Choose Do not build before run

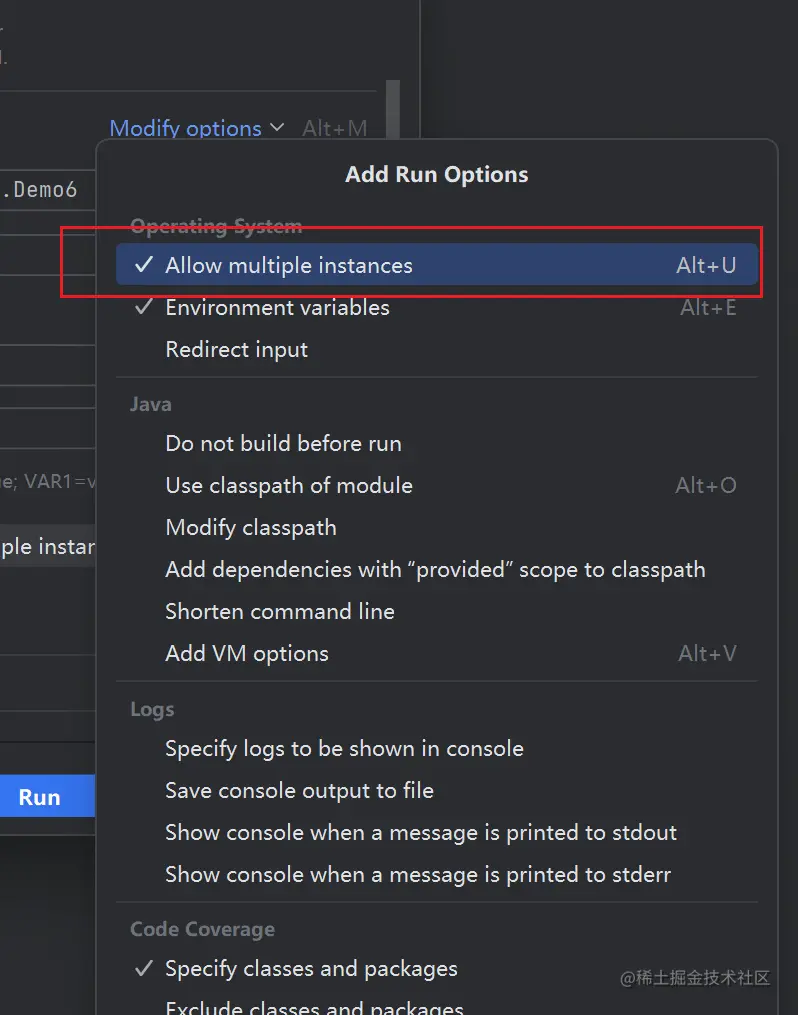click(283, 444)
